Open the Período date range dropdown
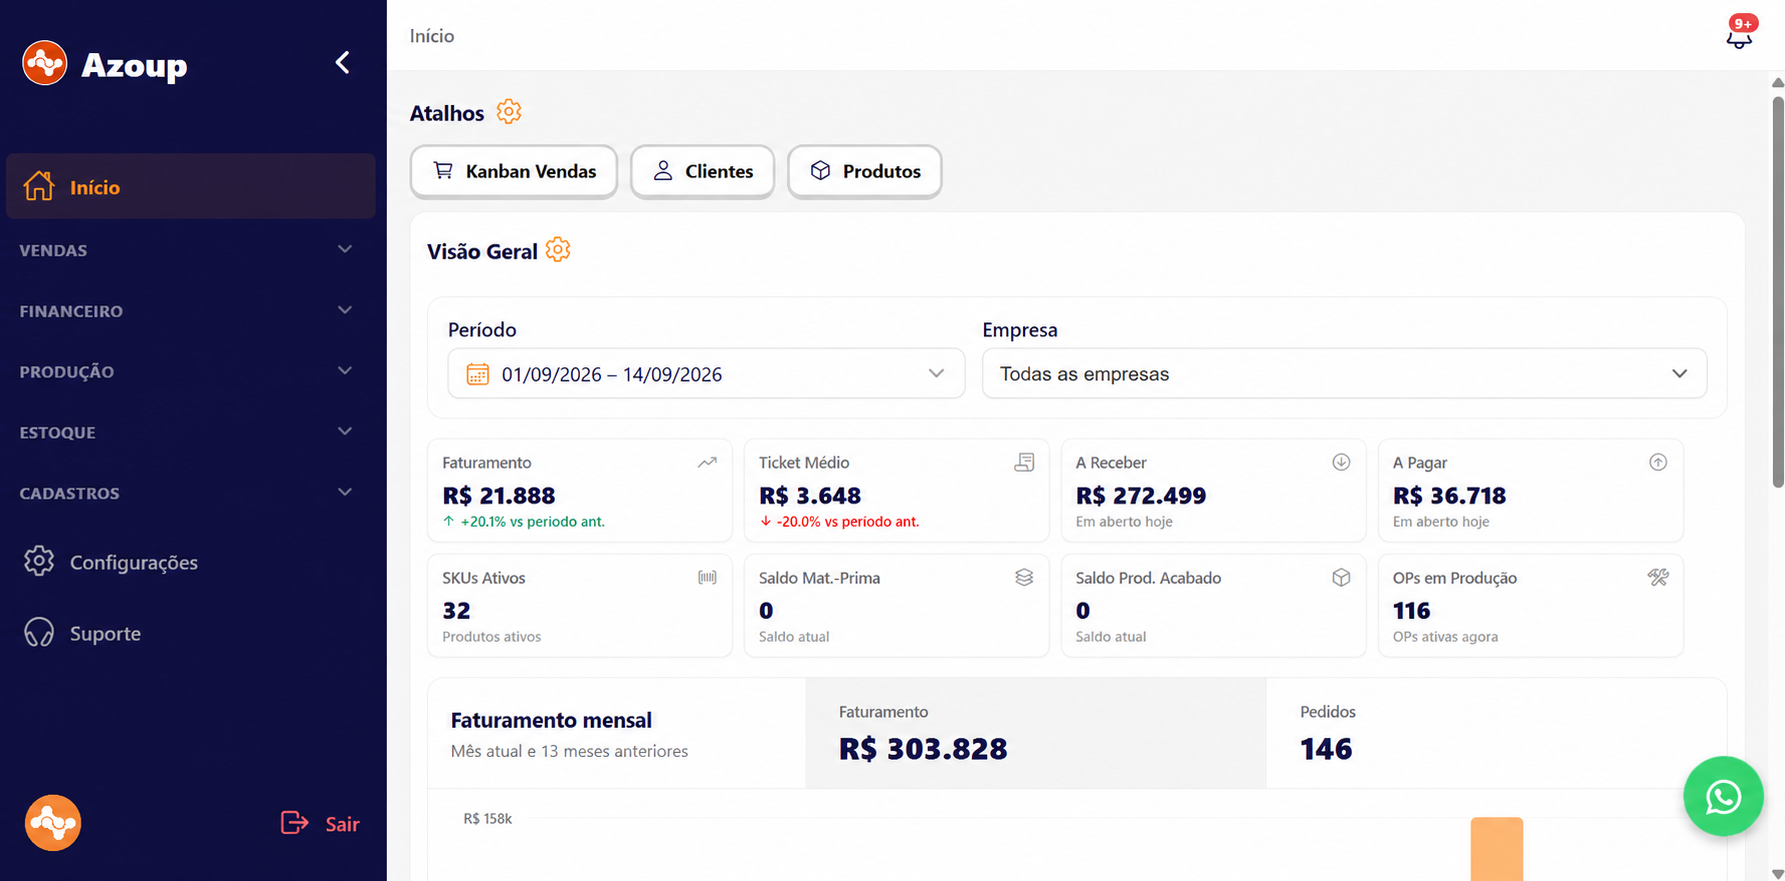The image size is (1785, 881). click(x=706, y=374)
